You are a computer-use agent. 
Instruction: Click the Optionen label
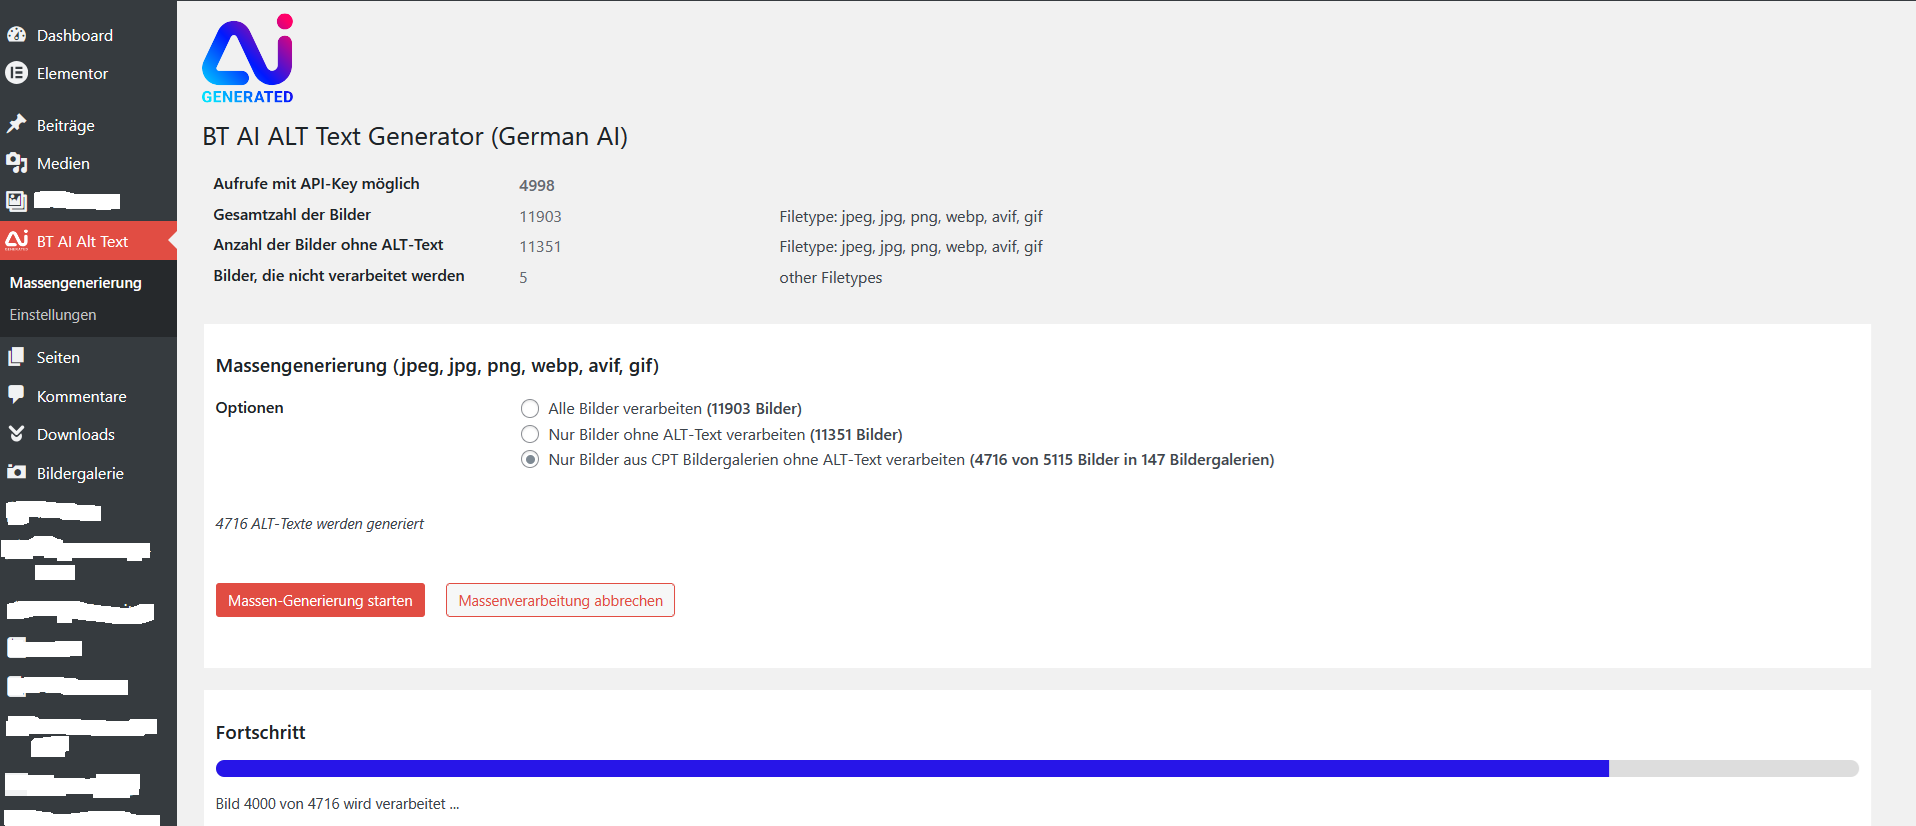(x=249, y=407)
